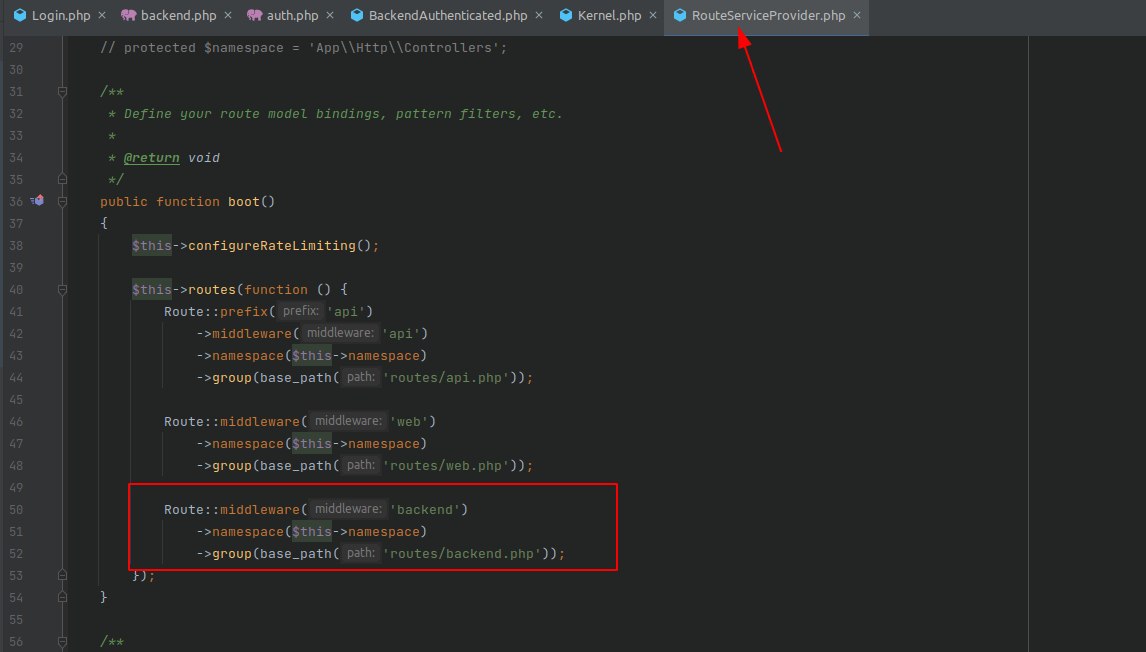Click the 'web' middleware string
This screenshot has height=652, width=1146.
point(409,422)
